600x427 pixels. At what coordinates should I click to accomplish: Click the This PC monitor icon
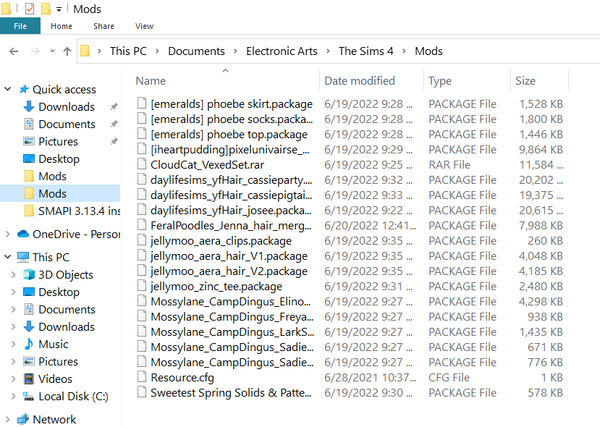coord(23,257)
